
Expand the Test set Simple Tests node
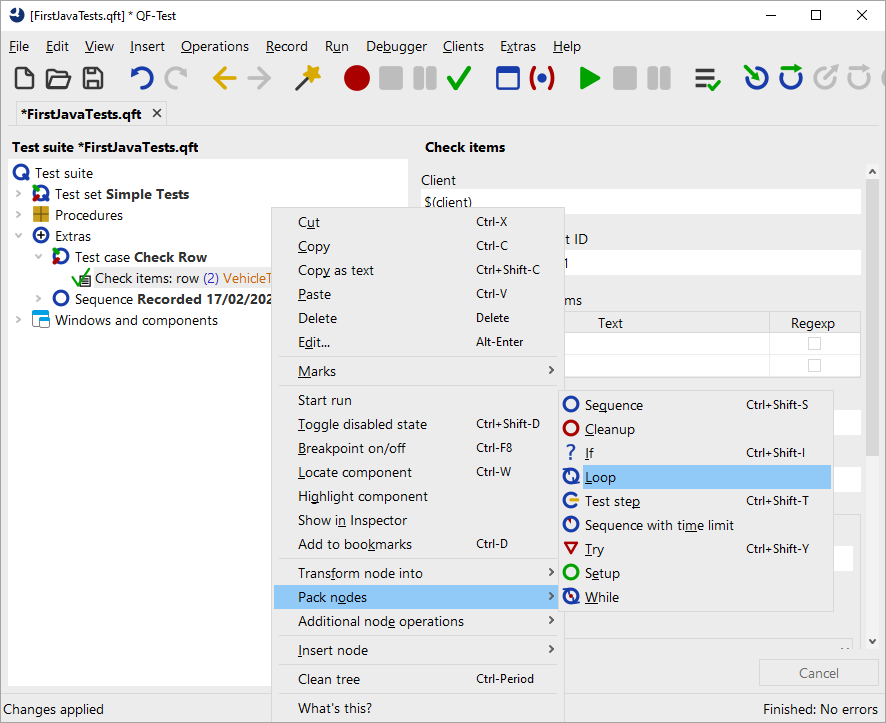(x=18, y=194)
